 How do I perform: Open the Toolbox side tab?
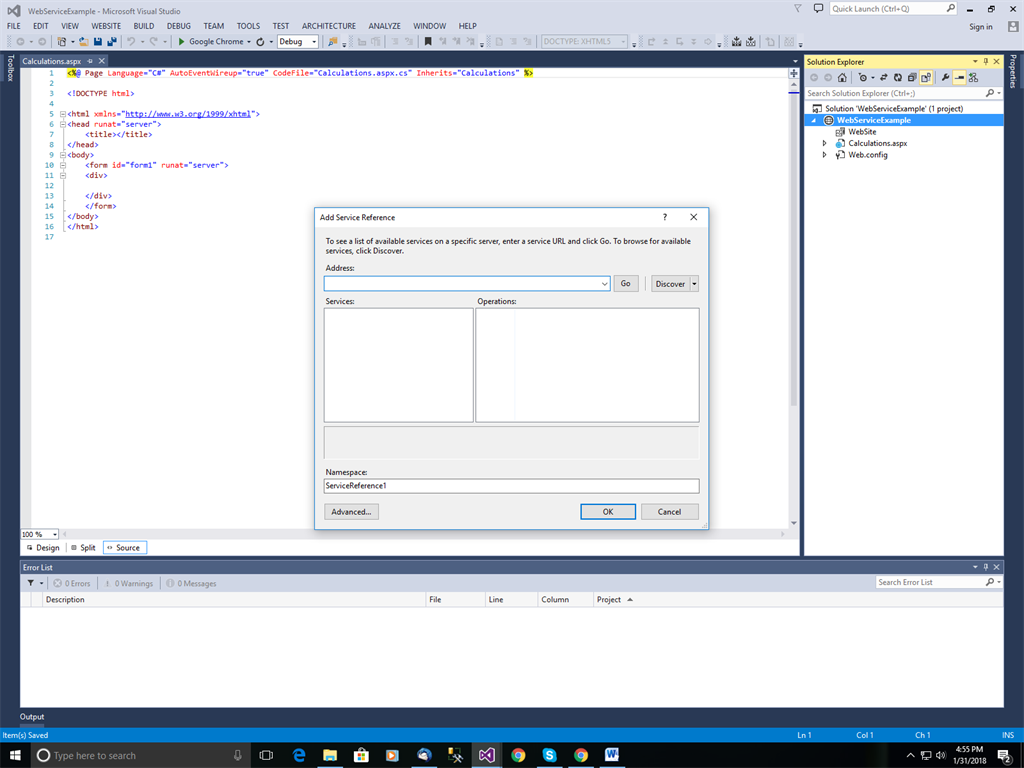tap(10, 68)
